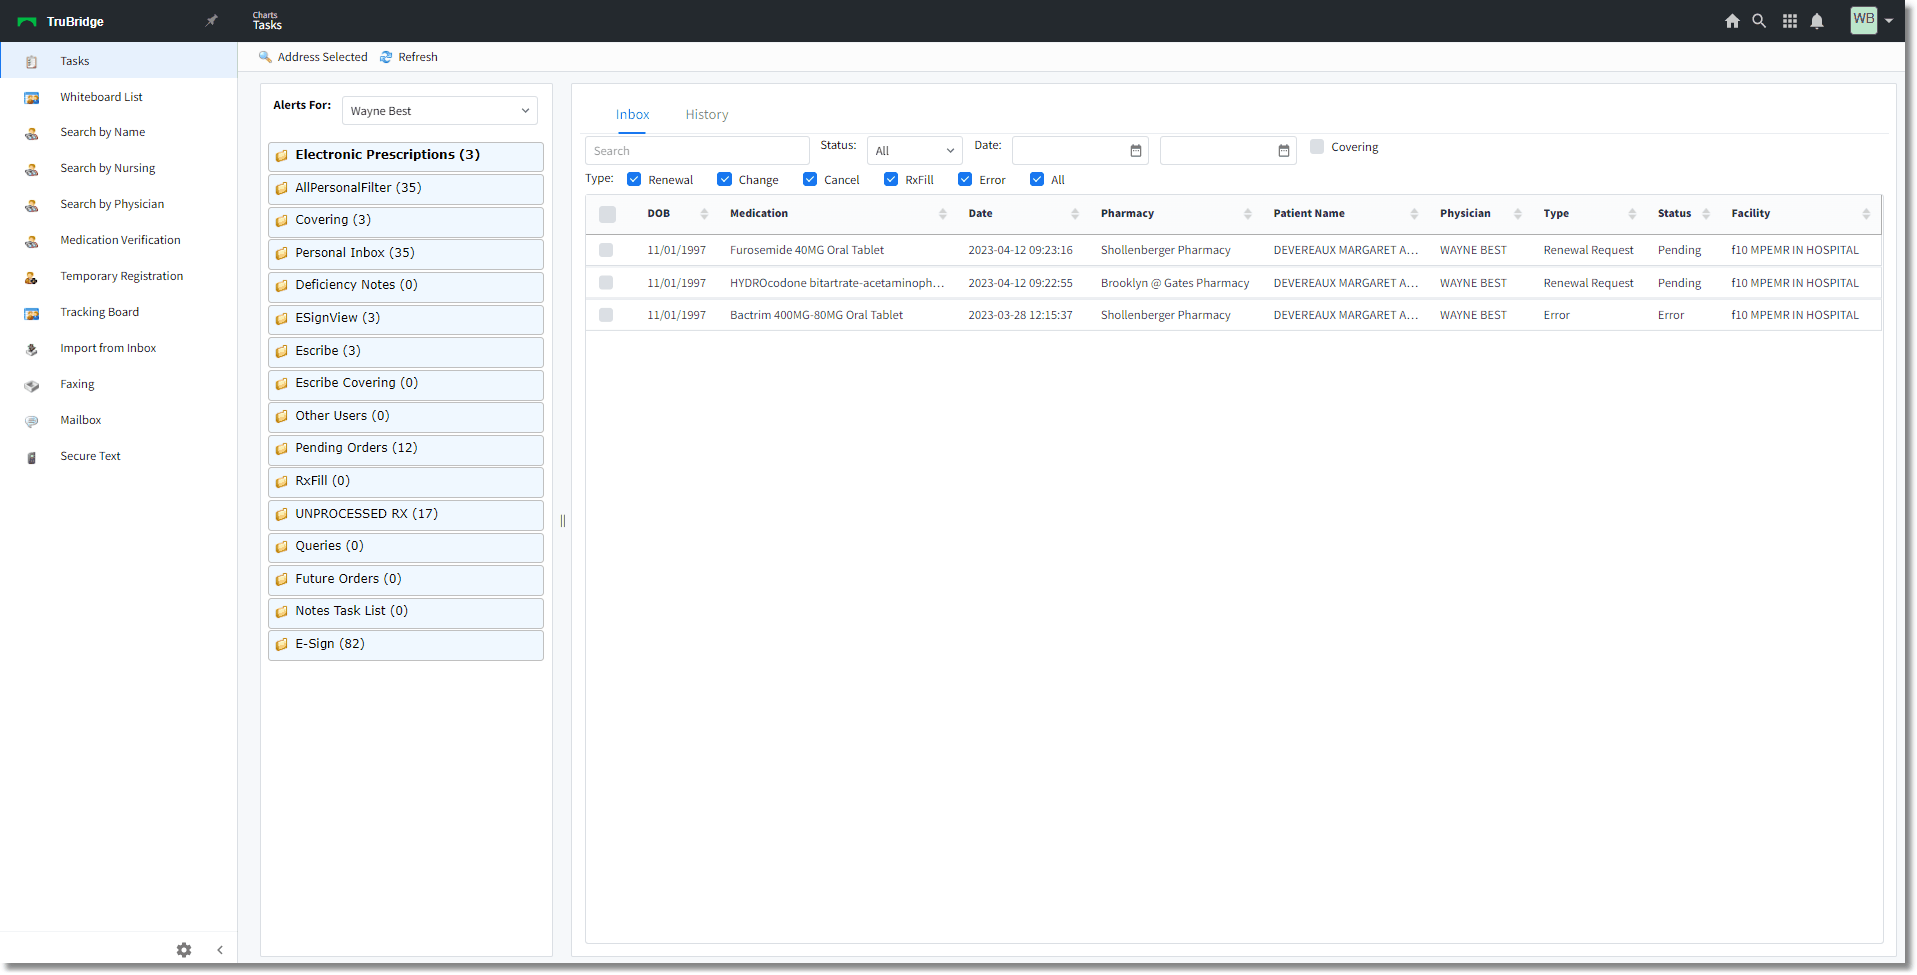Viewport: 1917px width, 975px height.
Task: Click the panel splitter handle
Action: (563, 521)
